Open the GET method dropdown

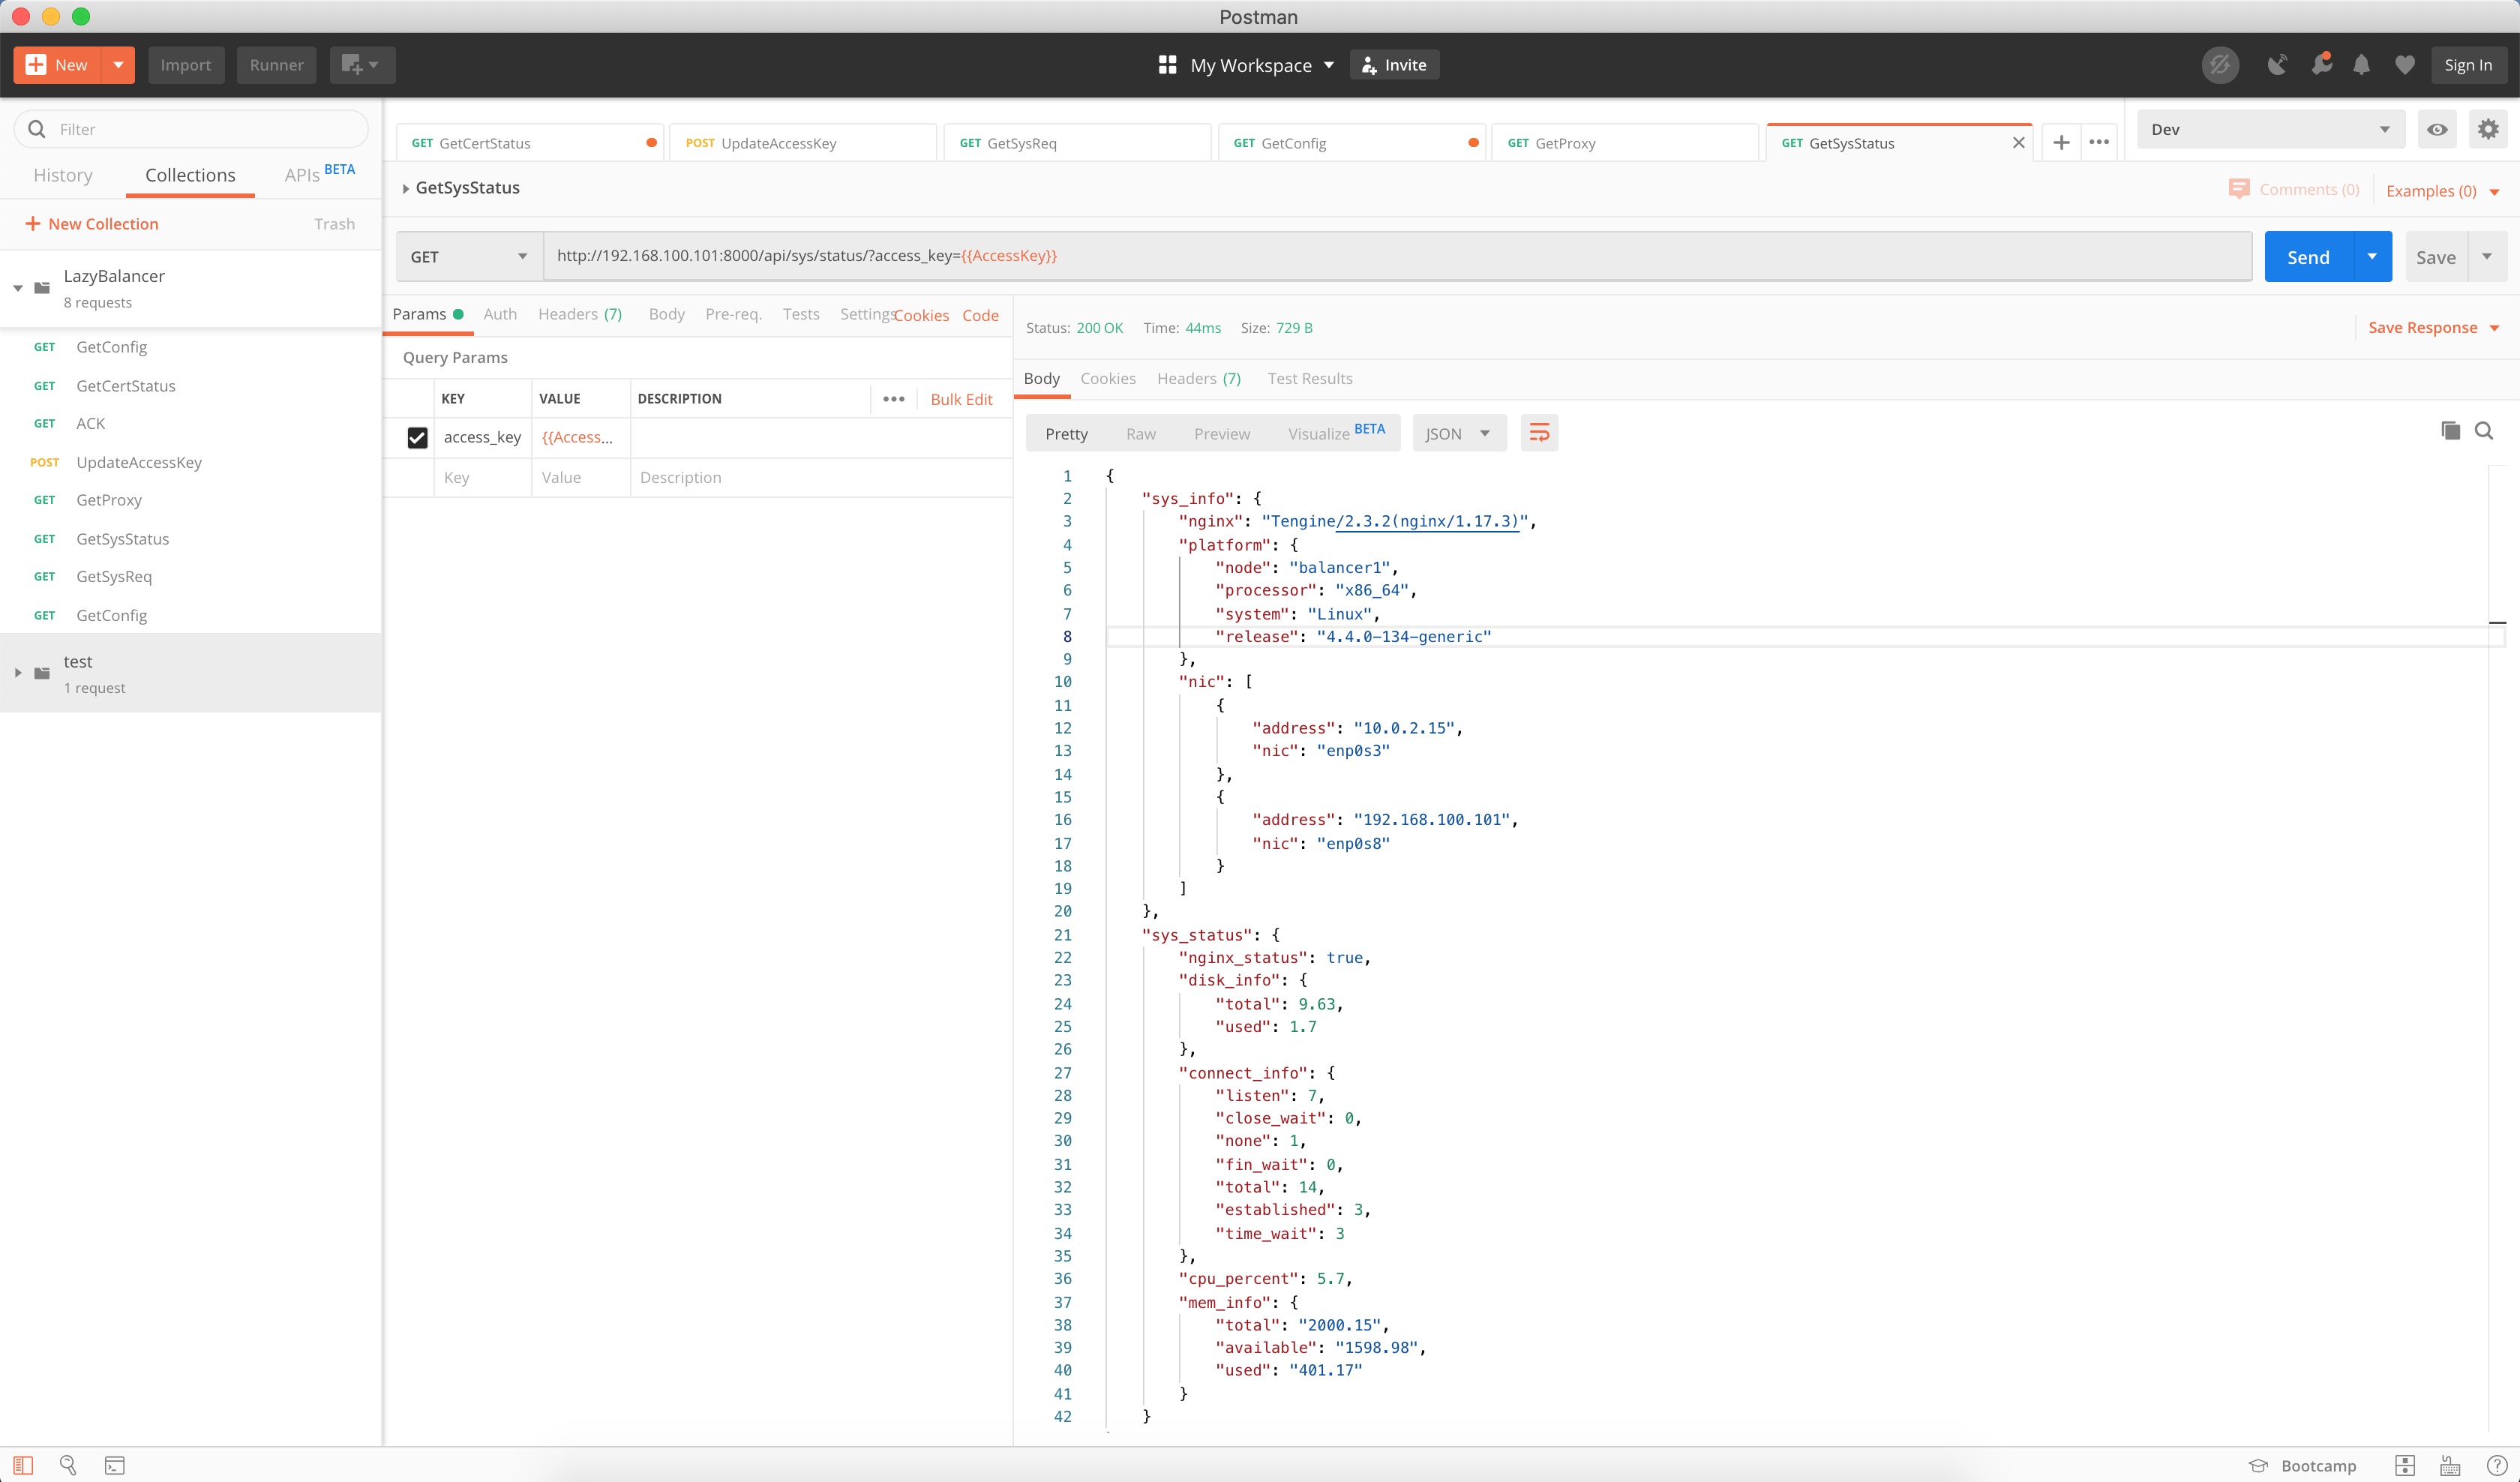[468, 257]
